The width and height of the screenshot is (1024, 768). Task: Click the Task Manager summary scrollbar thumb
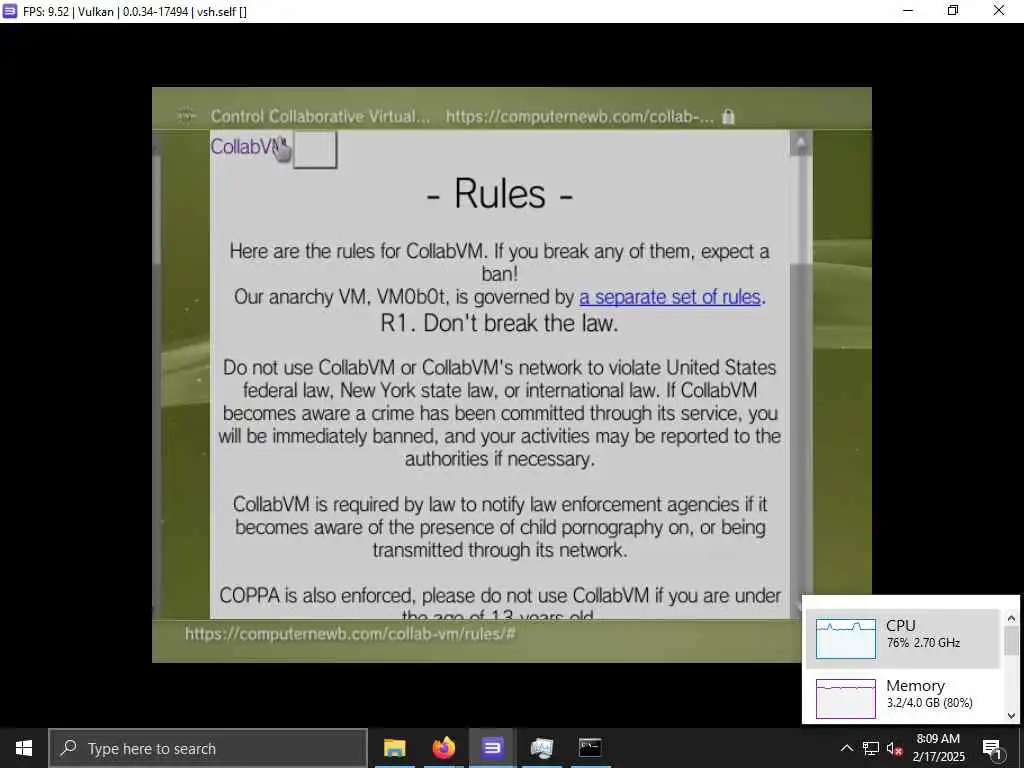click(x=1012, y=640)
